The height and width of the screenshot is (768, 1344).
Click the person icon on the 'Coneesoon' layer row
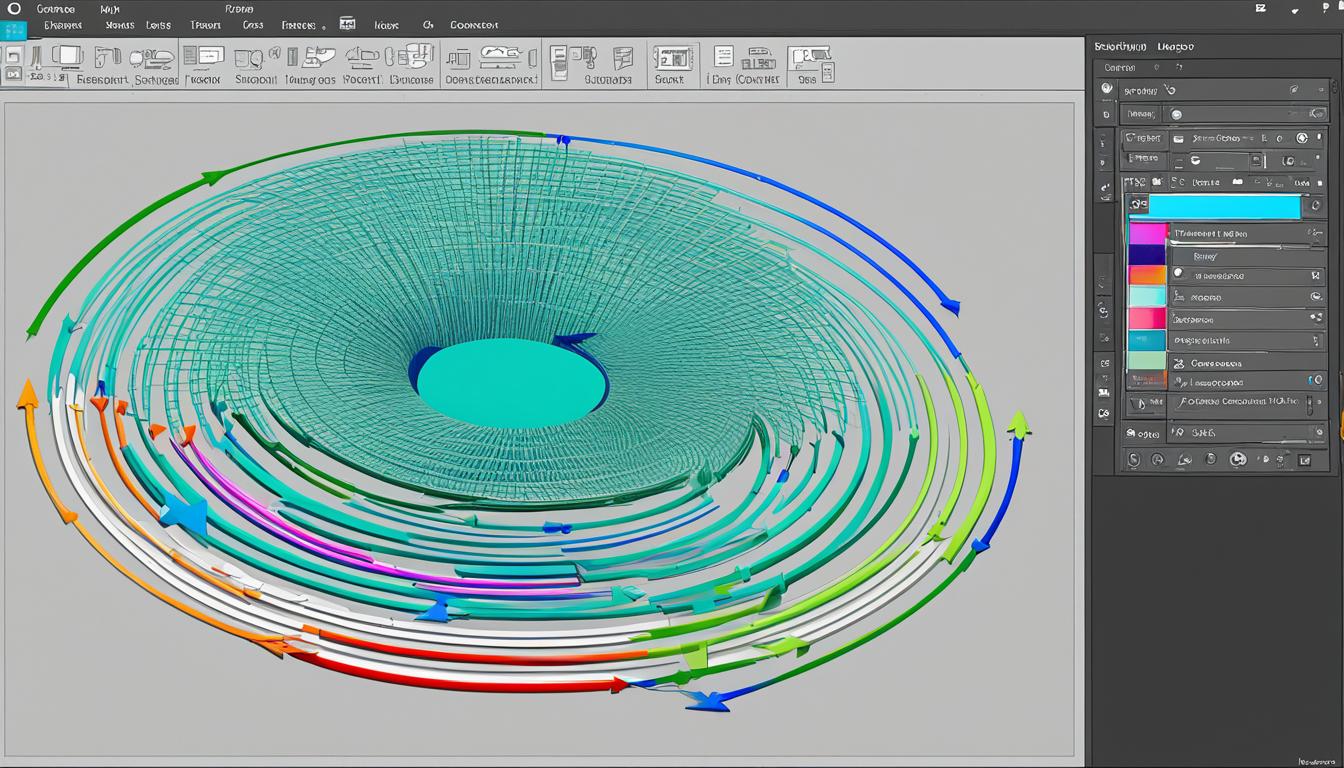click(x=1178, y=364)
